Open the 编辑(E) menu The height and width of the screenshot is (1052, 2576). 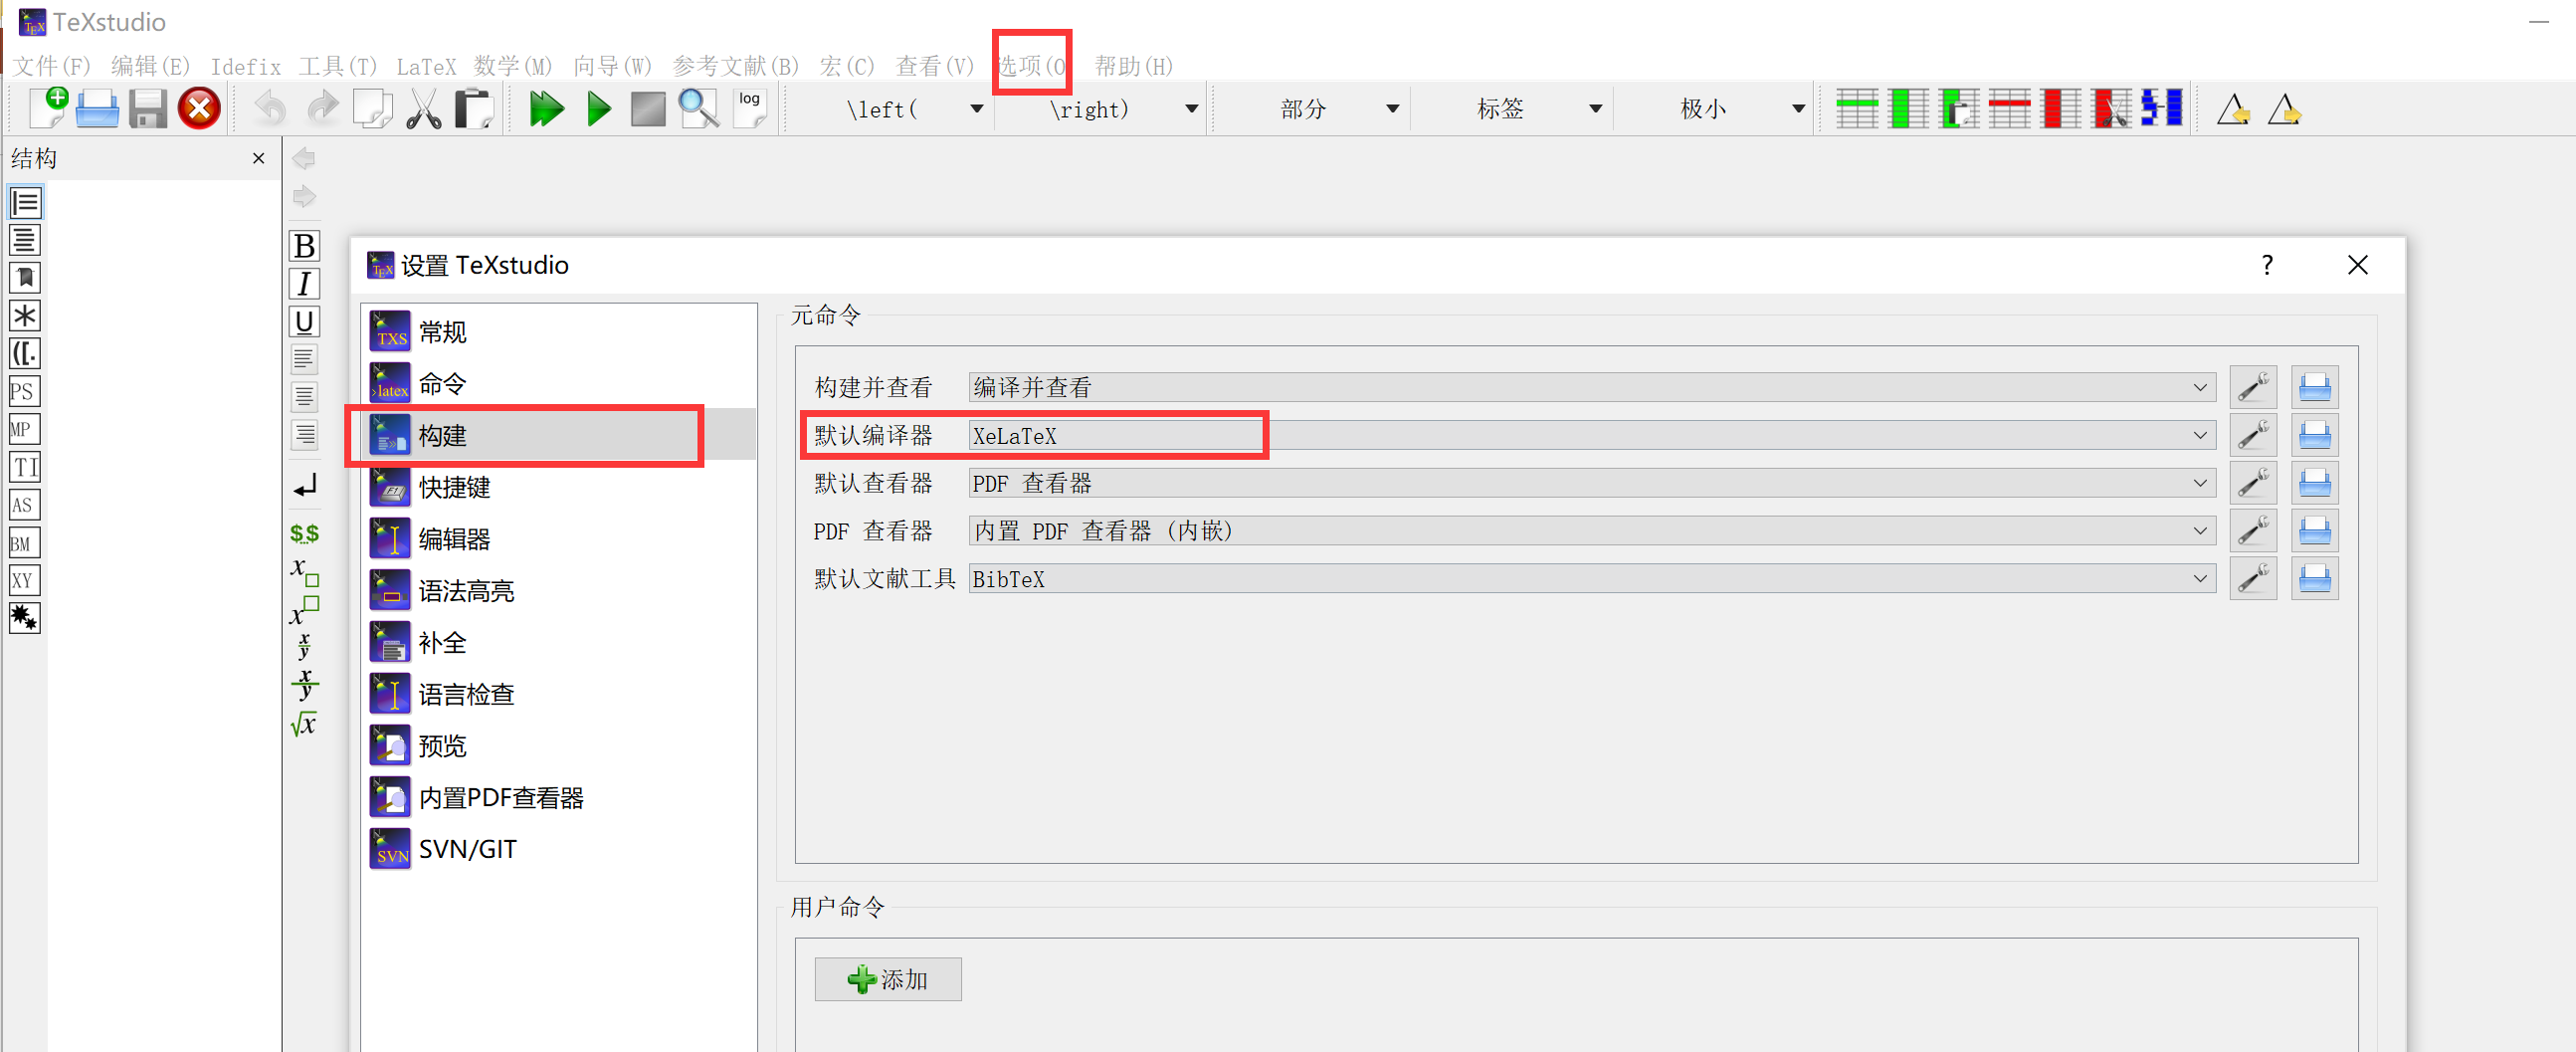[150, 66]
